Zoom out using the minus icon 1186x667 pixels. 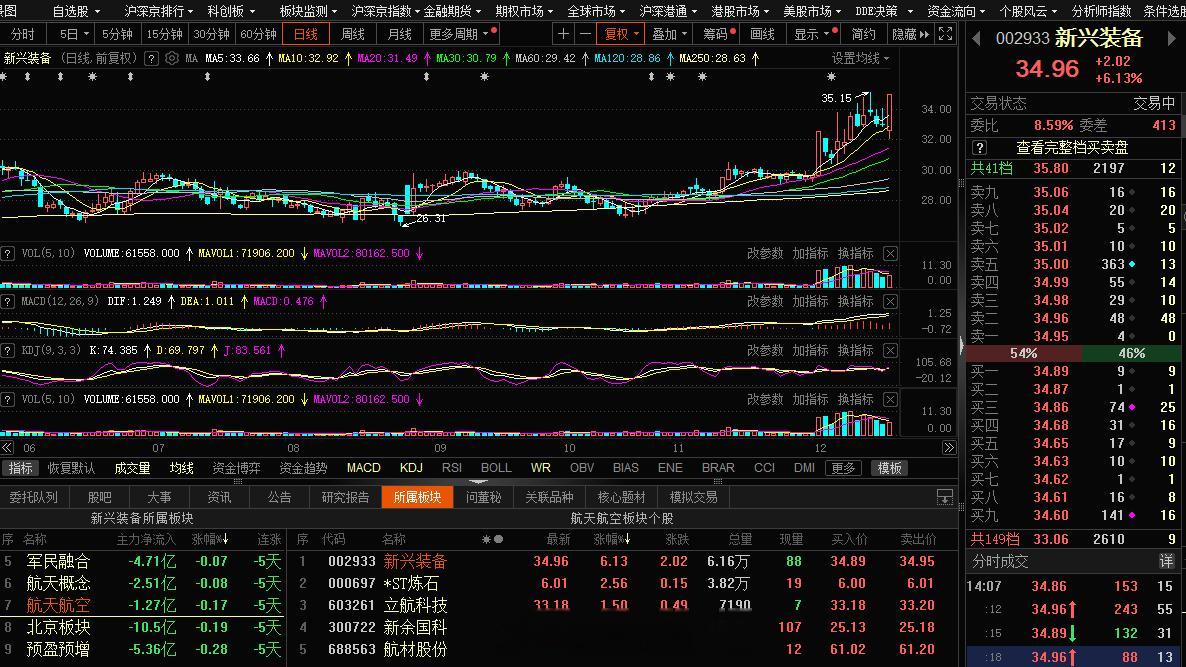pos(585,33)
